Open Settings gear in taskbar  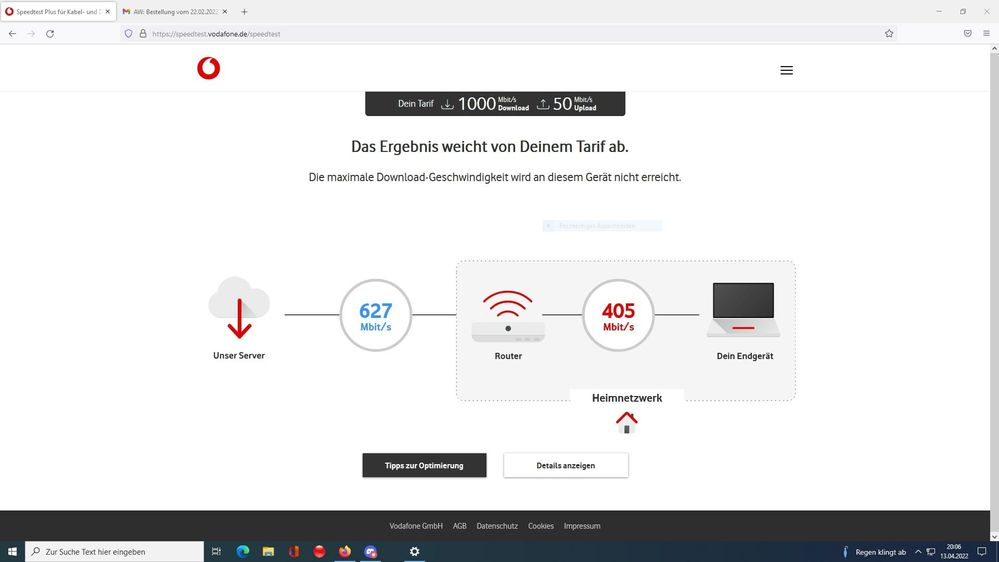coord(414,551)
